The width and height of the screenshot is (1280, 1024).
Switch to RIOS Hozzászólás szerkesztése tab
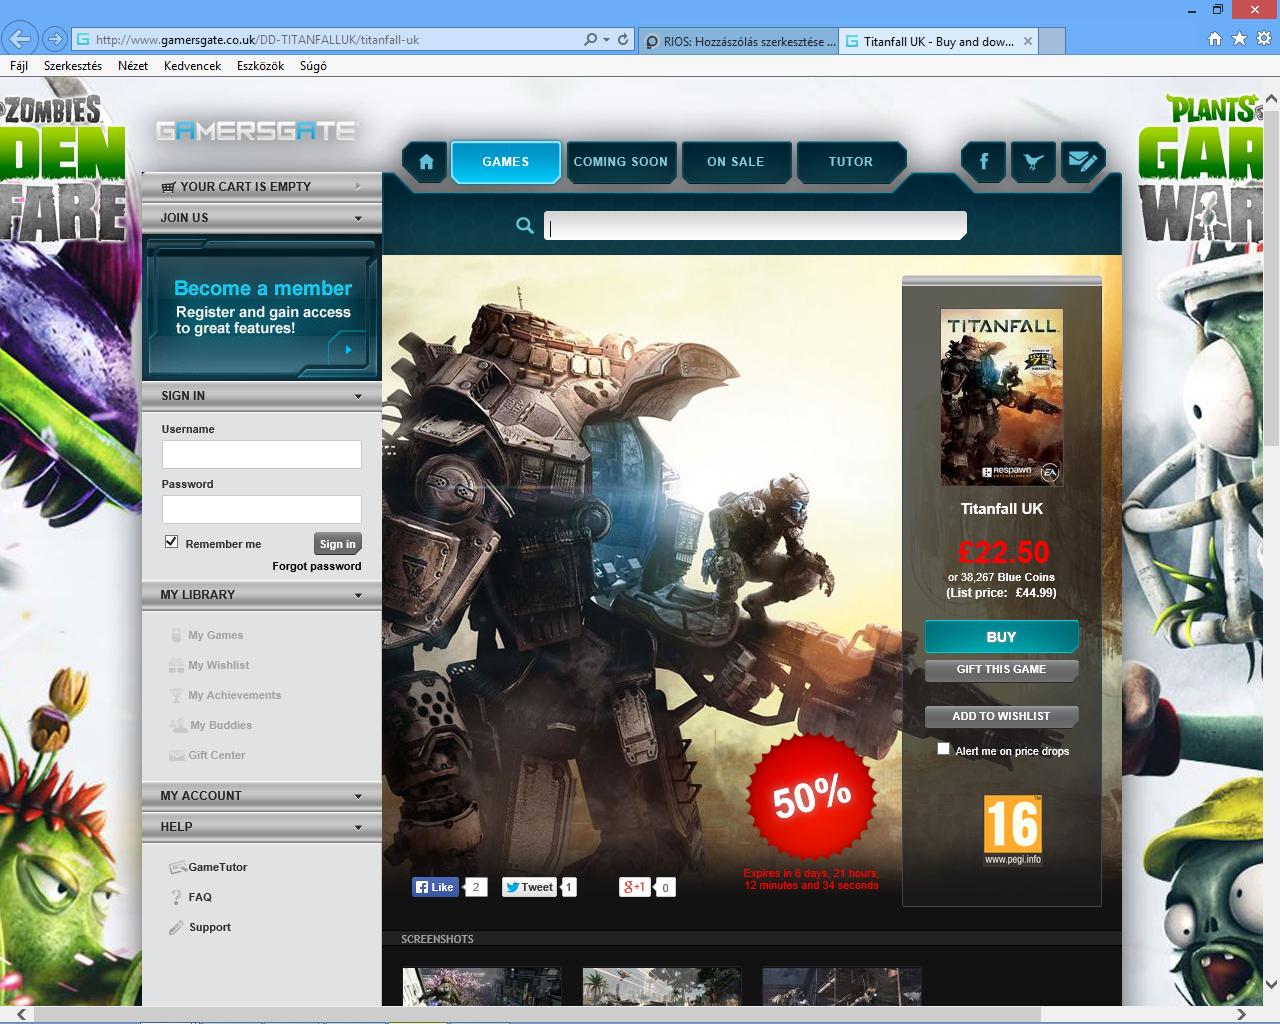tap(737, 41)
